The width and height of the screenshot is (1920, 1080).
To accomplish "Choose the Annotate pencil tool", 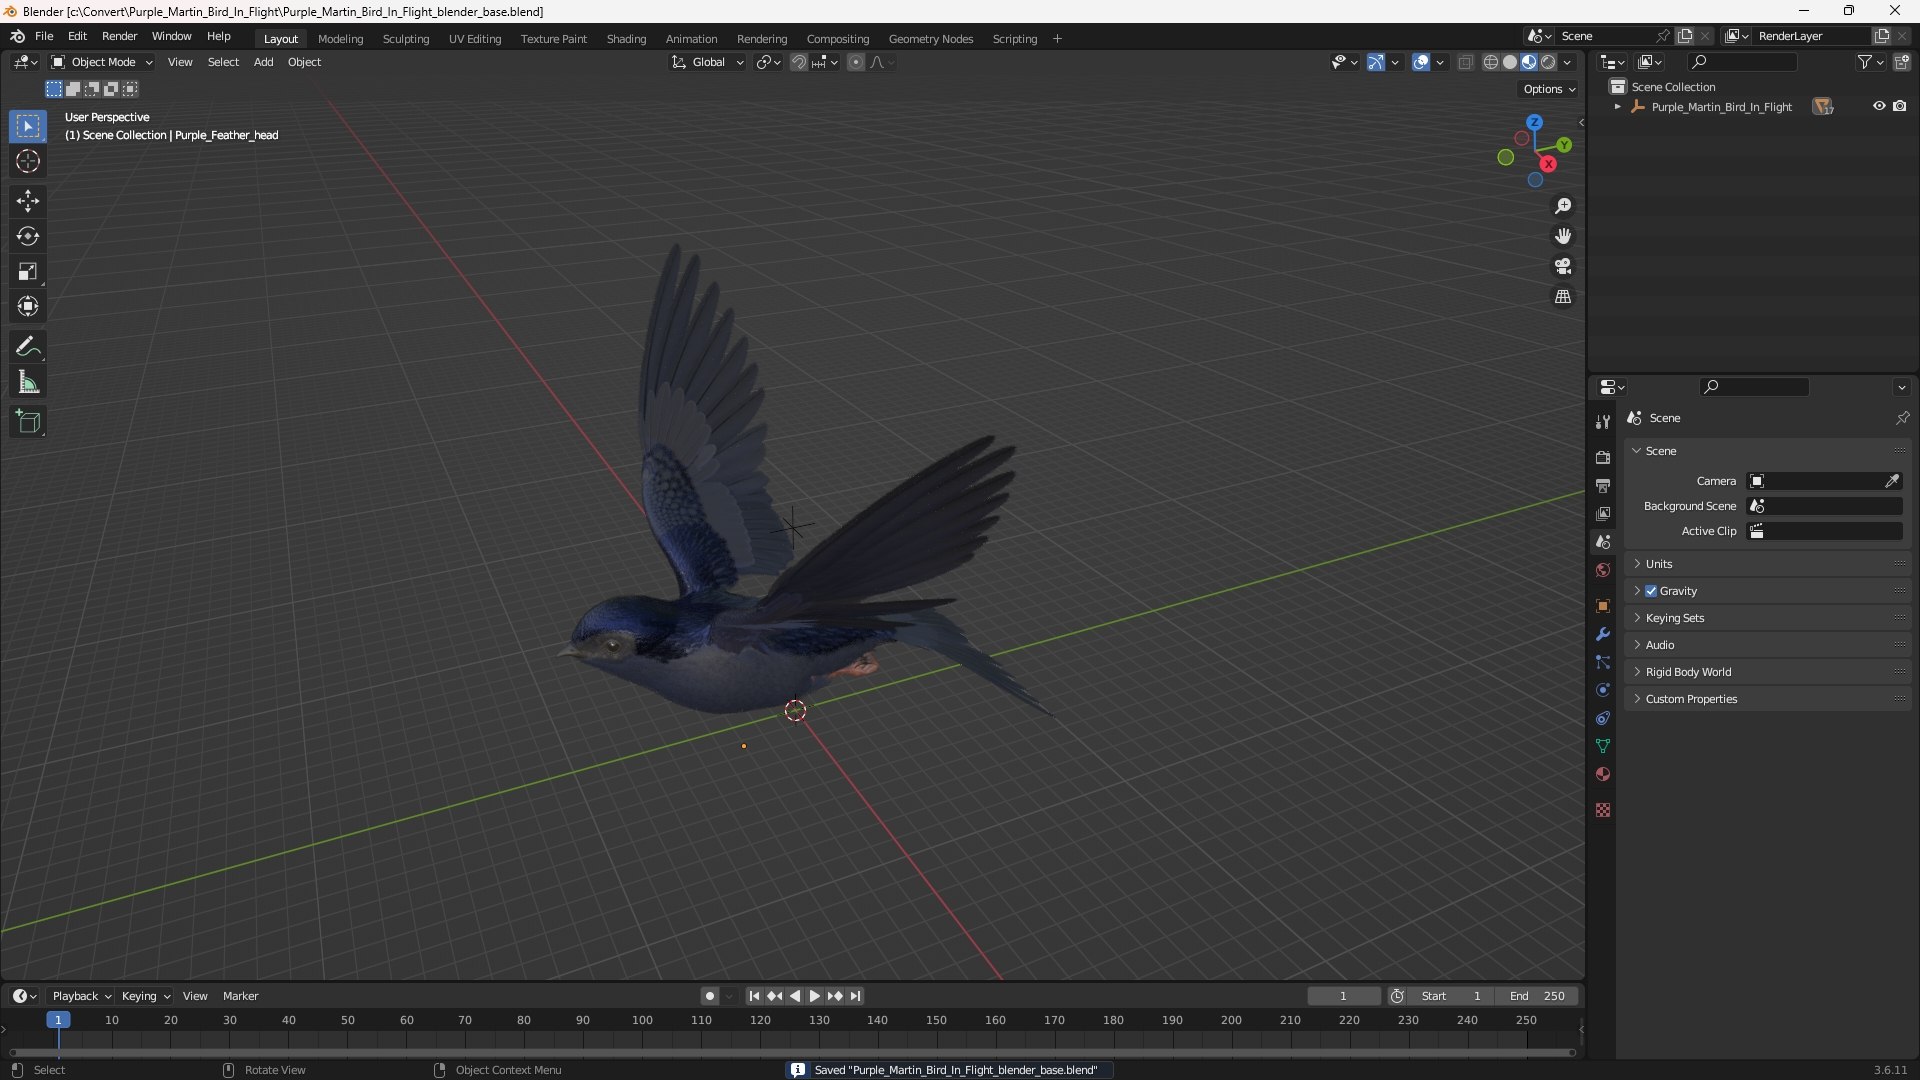I will coord(28,347).
